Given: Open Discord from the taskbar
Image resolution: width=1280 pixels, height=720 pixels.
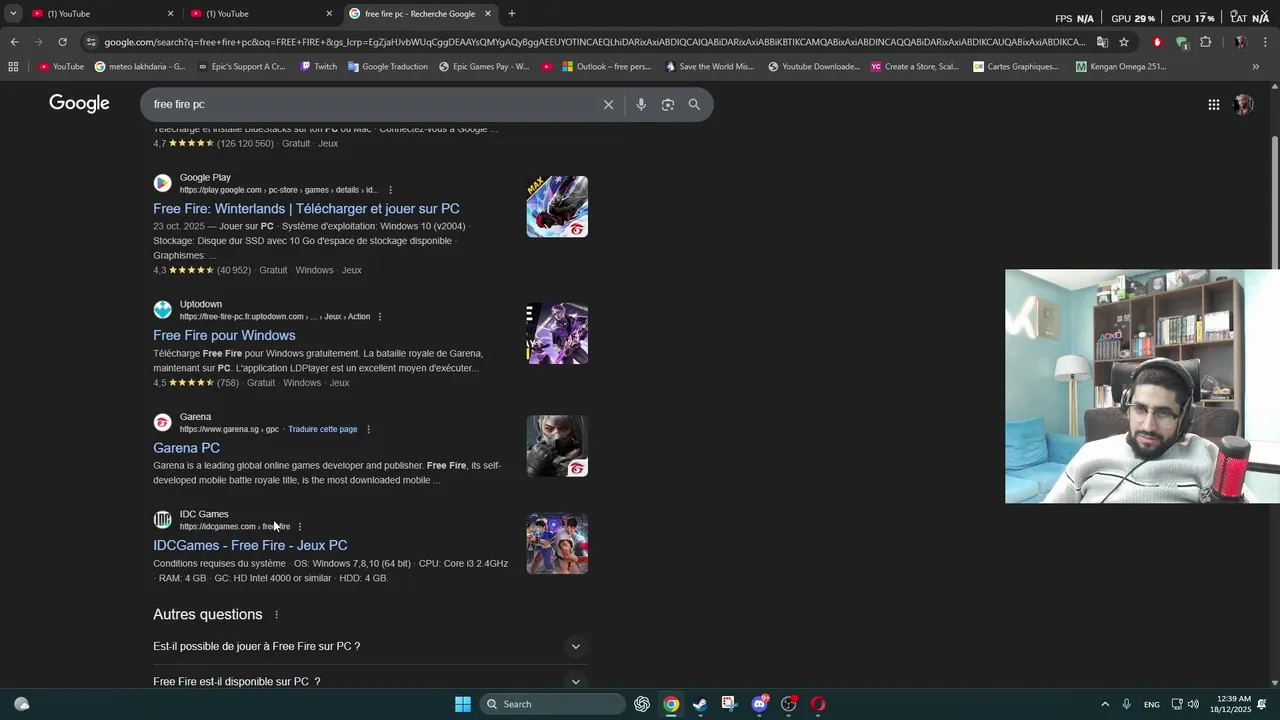Looking at the screenshot, I should point(759,704).
